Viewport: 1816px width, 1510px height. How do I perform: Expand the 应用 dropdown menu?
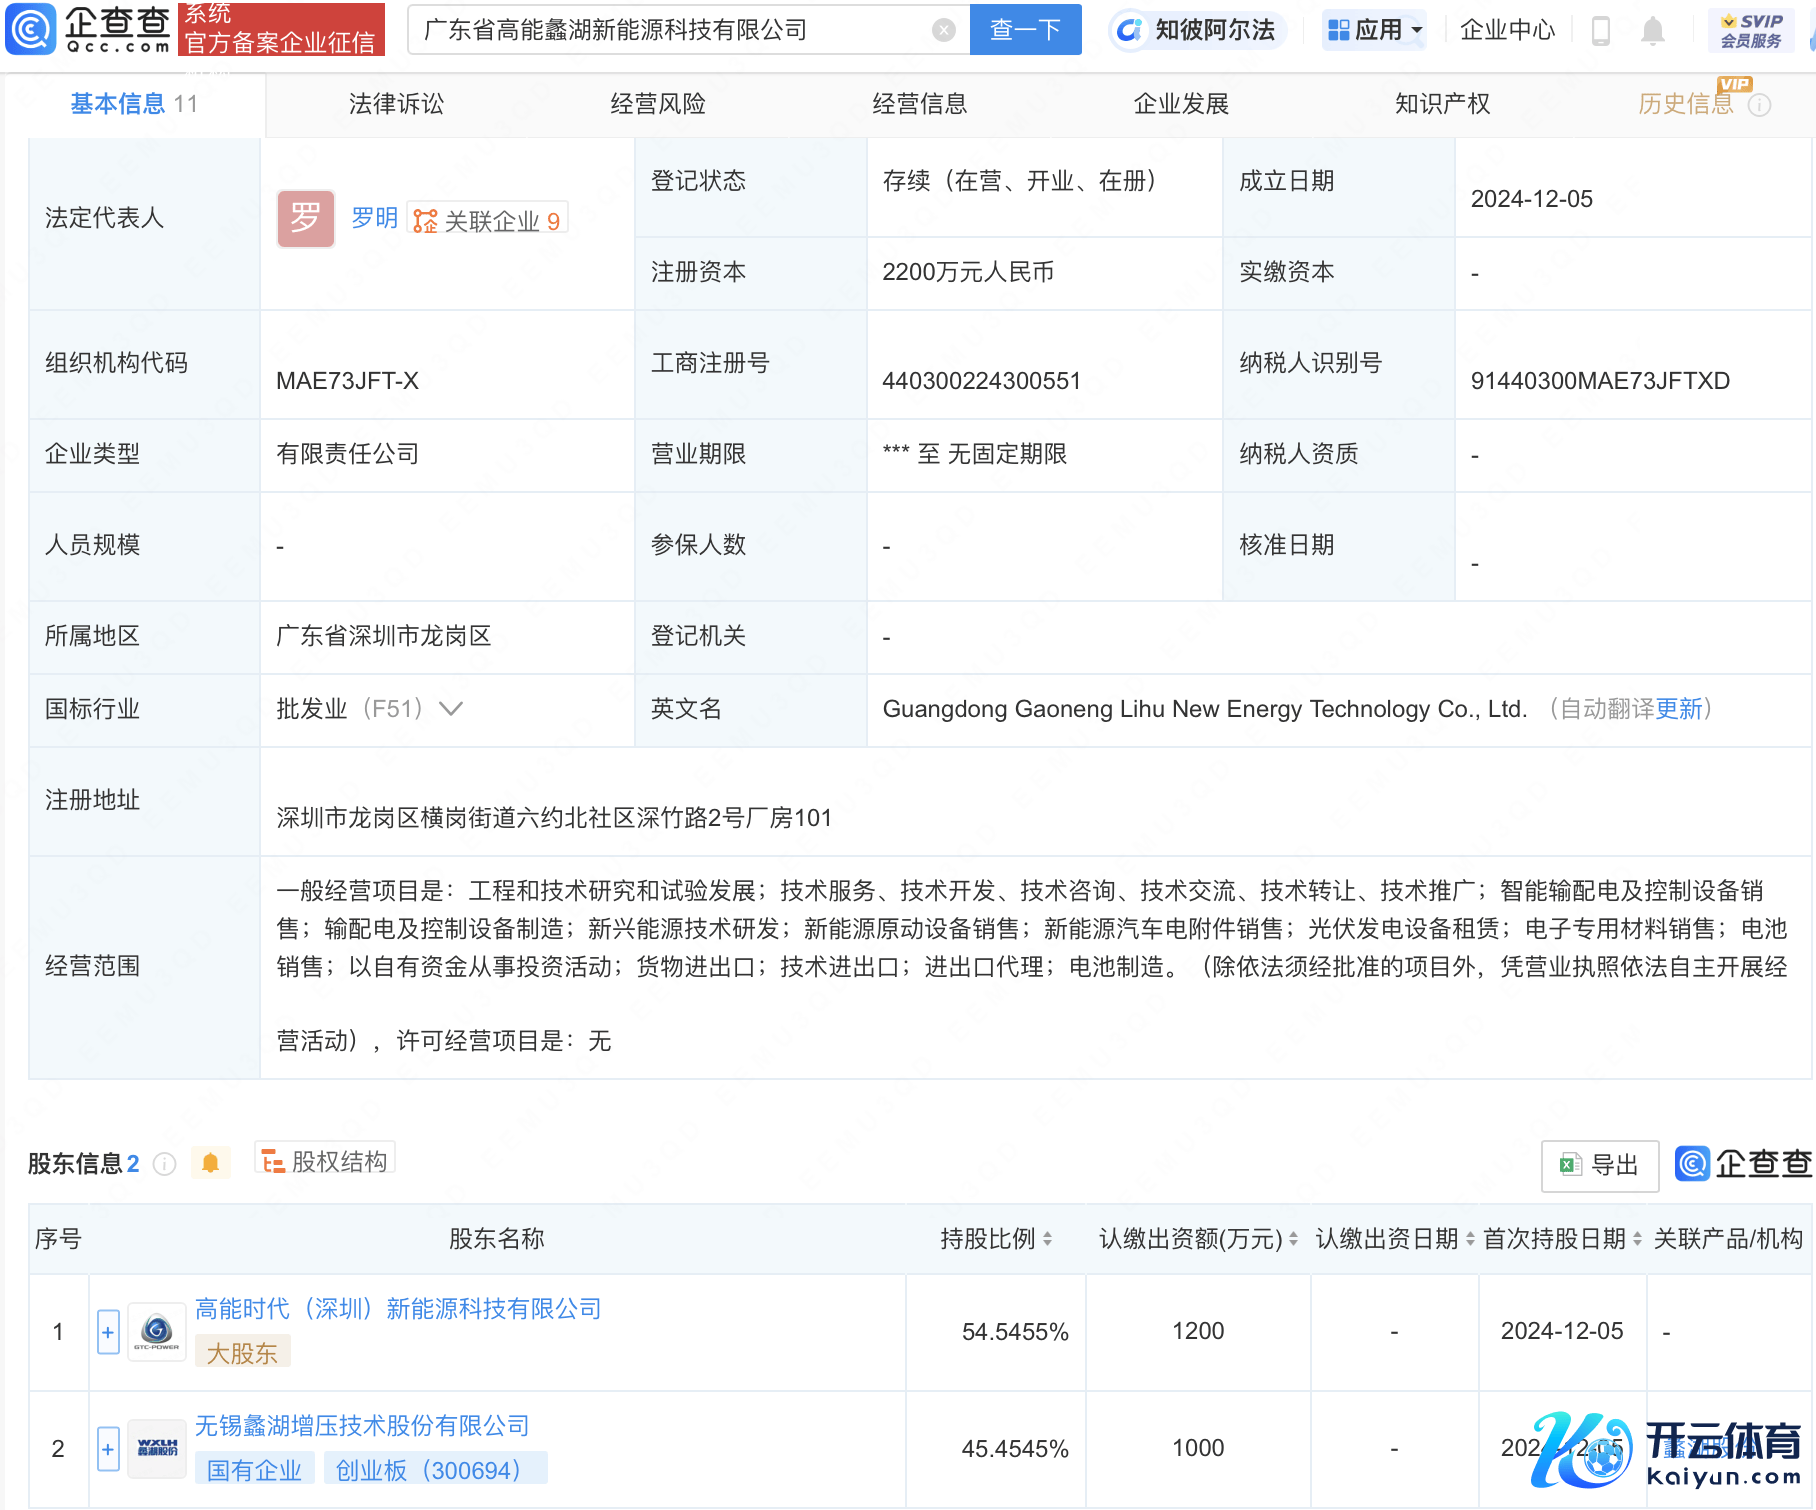click(1374, 30)
